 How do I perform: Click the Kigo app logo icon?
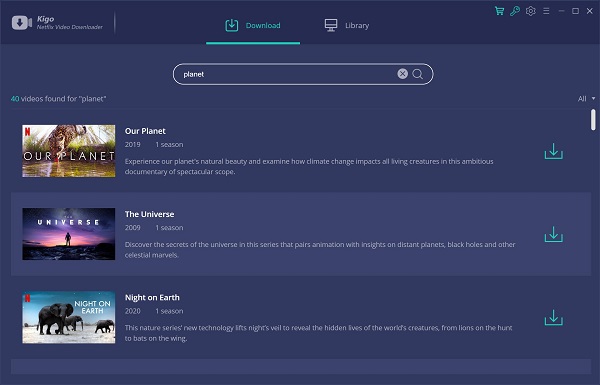[22, 23]
